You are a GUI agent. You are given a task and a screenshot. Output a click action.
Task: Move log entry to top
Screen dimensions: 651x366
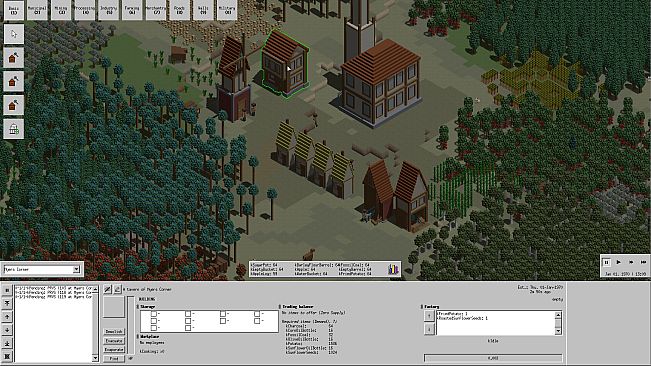tap(7, 303)
